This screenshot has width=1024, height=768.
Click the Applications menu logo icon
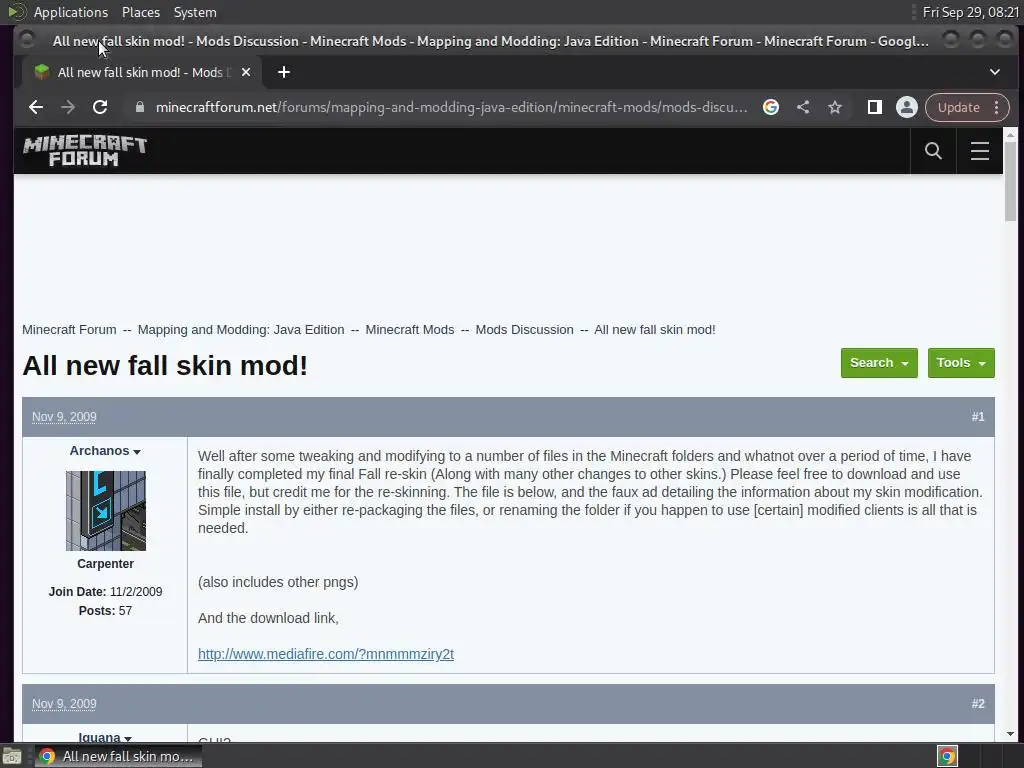pyautogui.click(x=16, y=12)
